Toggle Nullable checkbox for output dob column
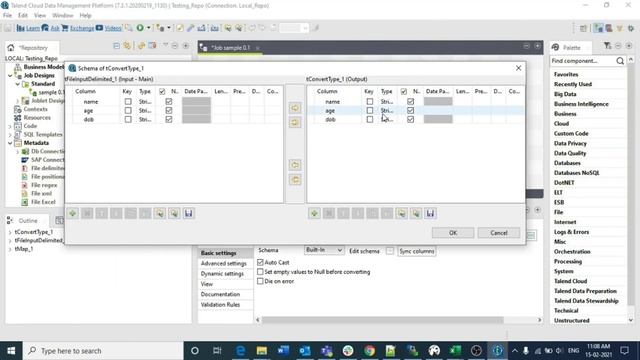The image size is (640, 360). click(410, 119)
